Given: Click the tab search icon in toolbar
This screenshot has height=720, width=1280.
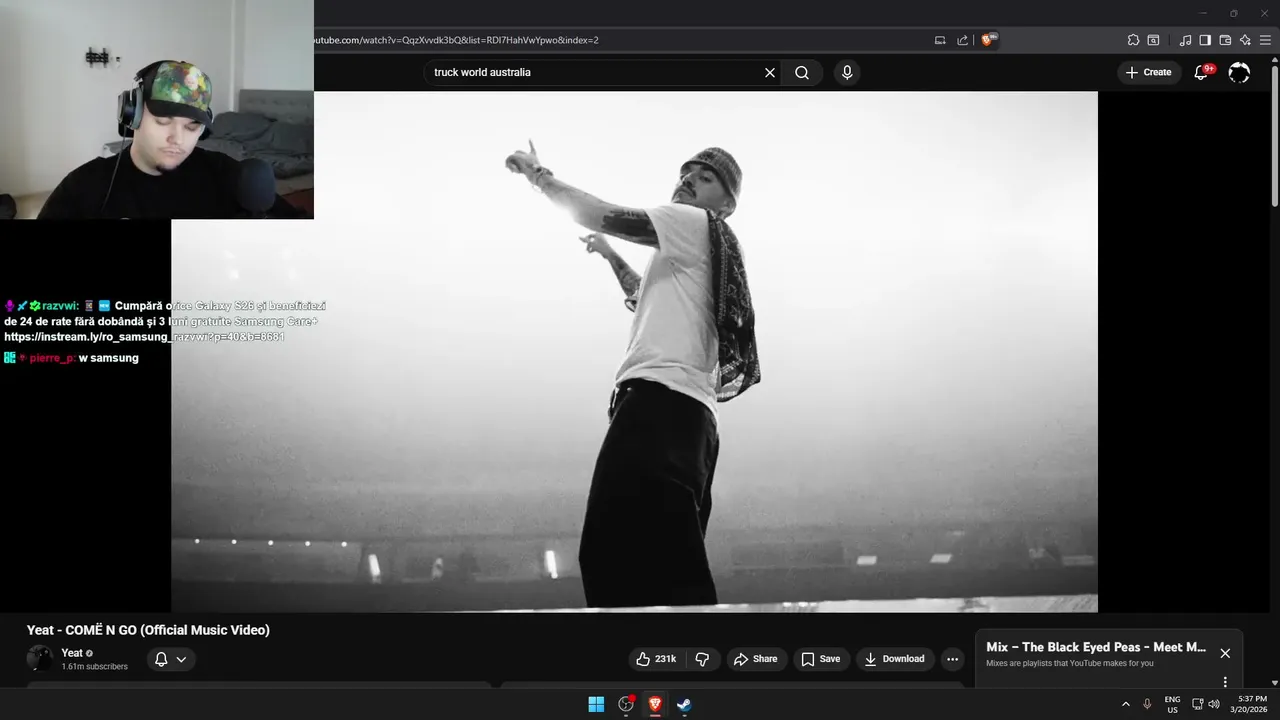Looking at the screenshot, I should (x=1153, y=40).
